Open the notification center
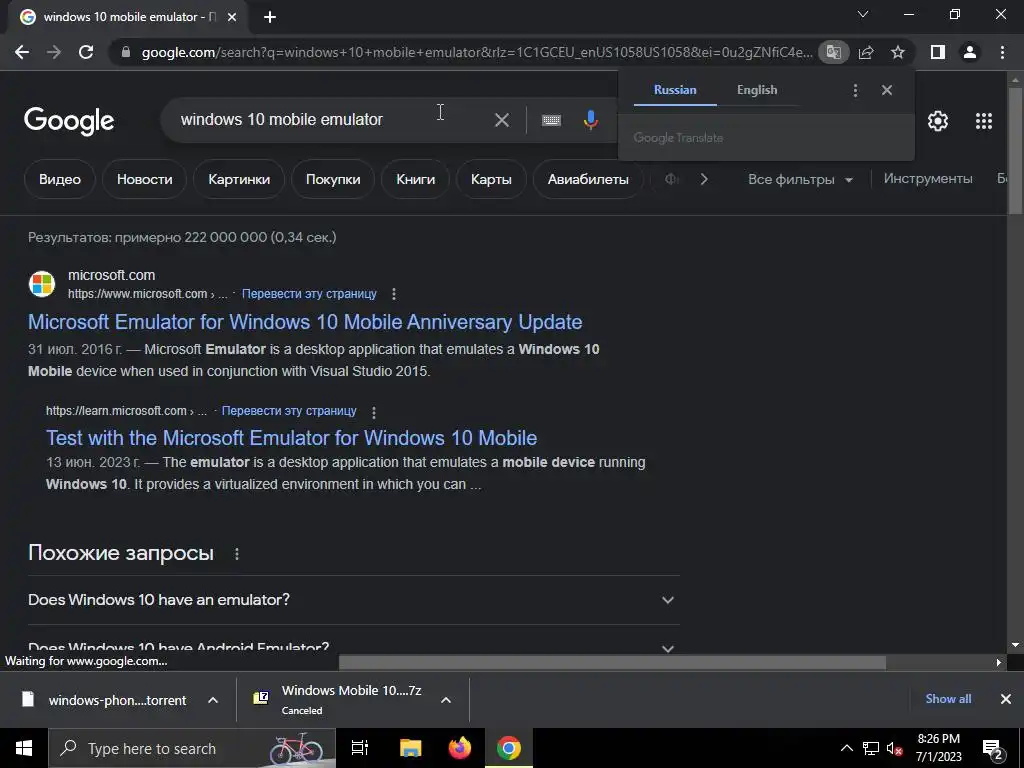The image size is (1024, 768). 993,749
